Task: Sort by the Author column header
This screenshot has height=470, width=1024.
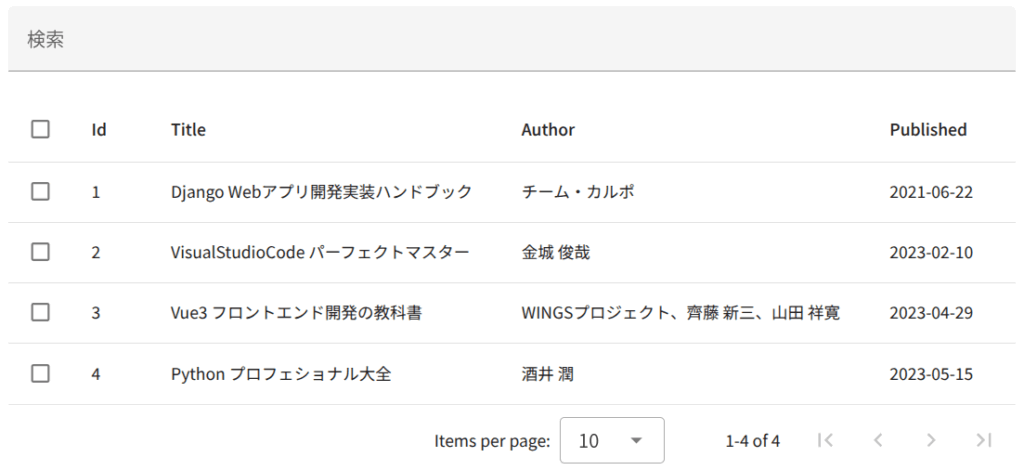Action: click(x=548, y=129)
